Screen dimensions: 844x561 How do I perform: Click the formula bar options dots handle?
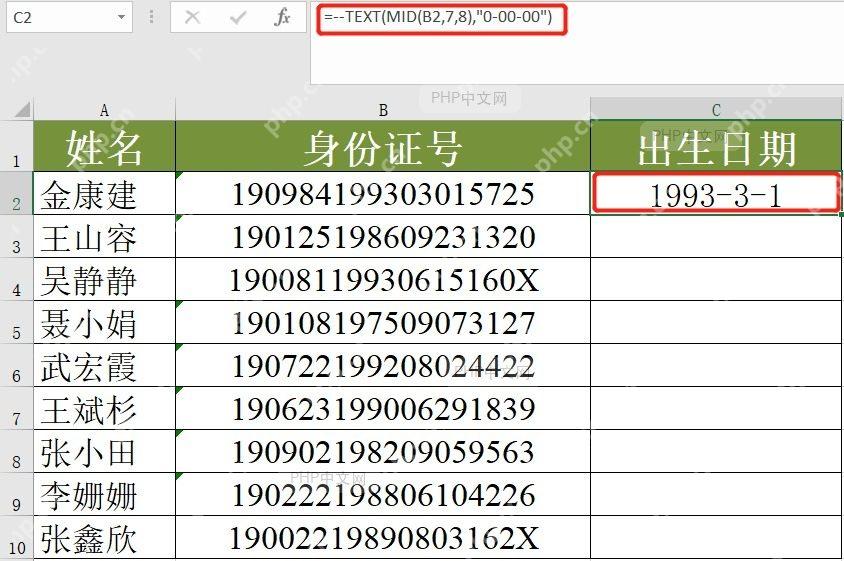[152, 17]
